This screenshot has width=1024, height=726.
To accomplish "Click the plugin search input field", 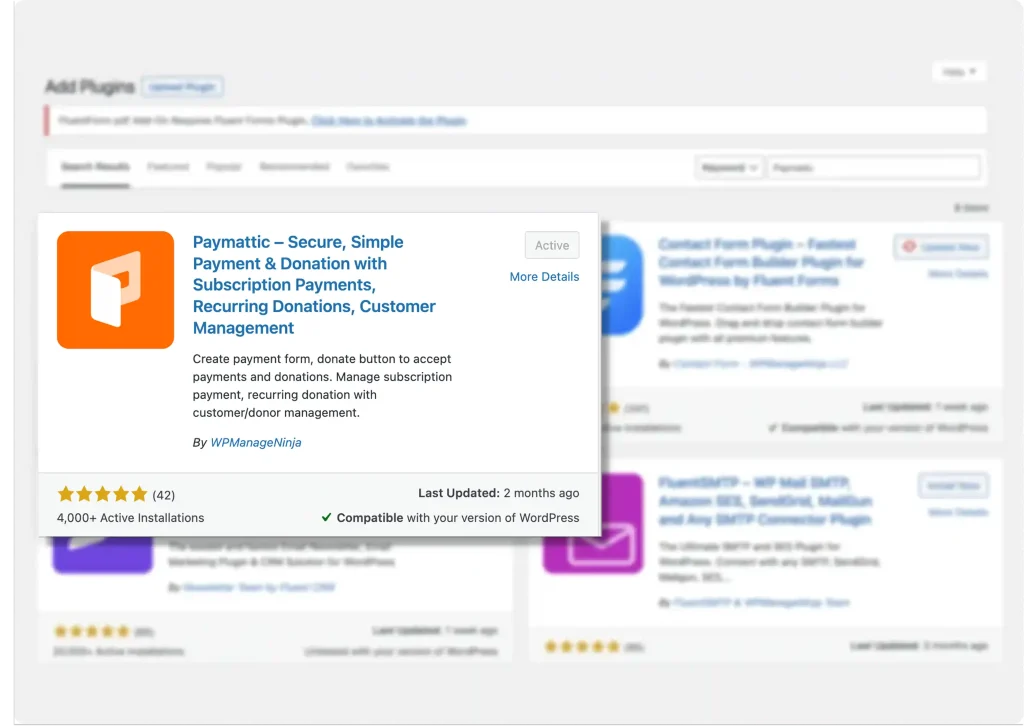I will (873, 168).
